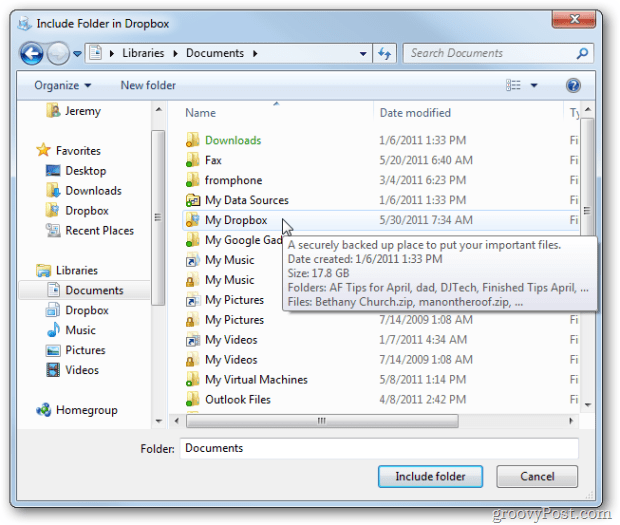Image resolution: width=620 pixels, height=525 pixels.
Task: Select Dropbox under Favorites
Action: [x=77, y=211]
